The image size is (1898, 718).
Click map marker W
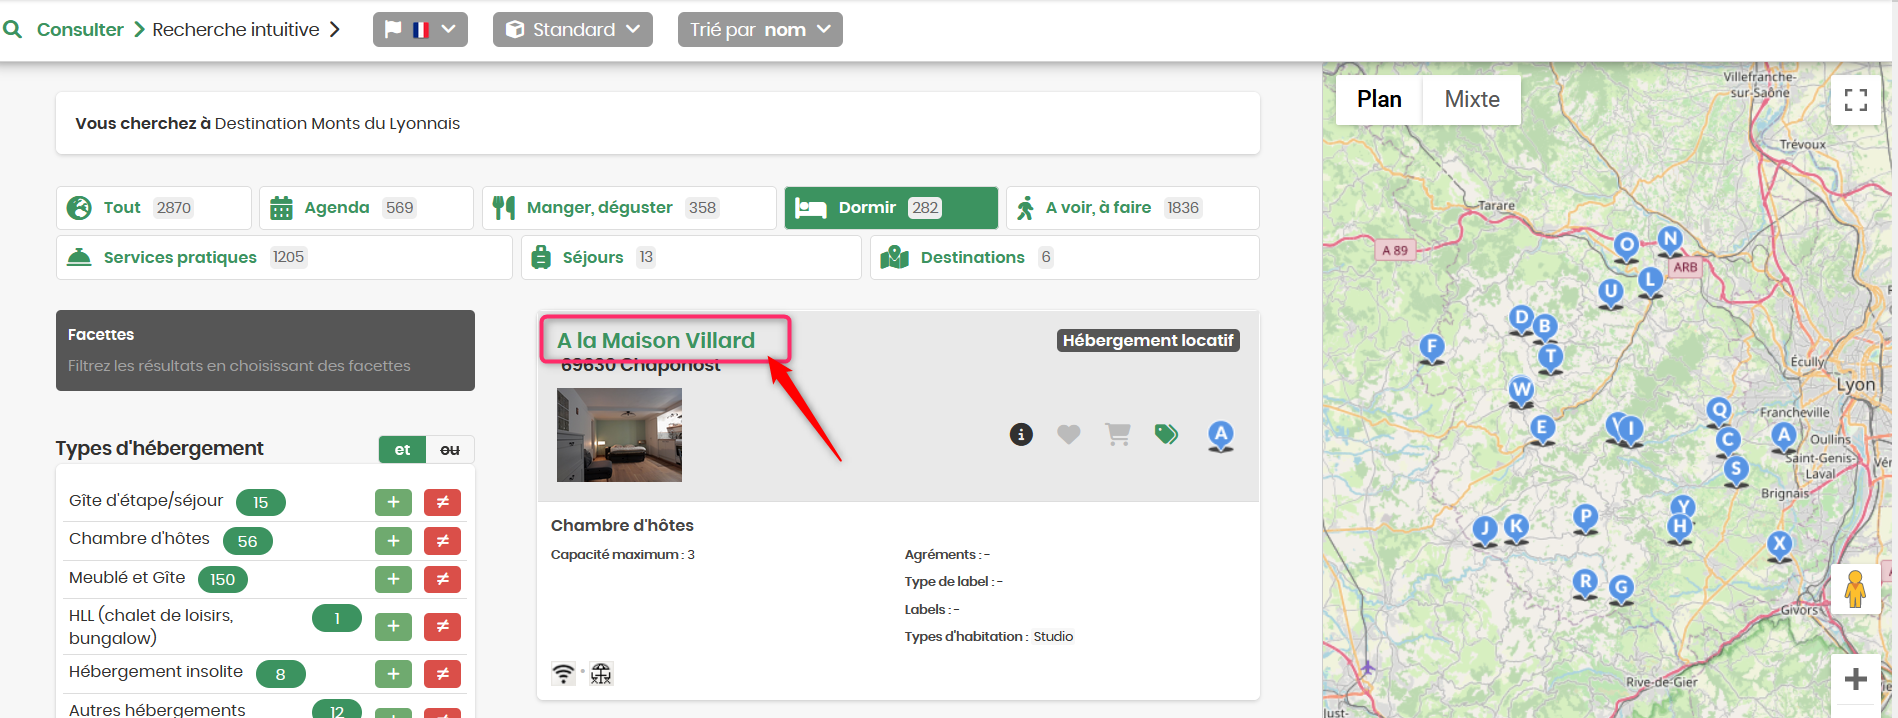1522,390
